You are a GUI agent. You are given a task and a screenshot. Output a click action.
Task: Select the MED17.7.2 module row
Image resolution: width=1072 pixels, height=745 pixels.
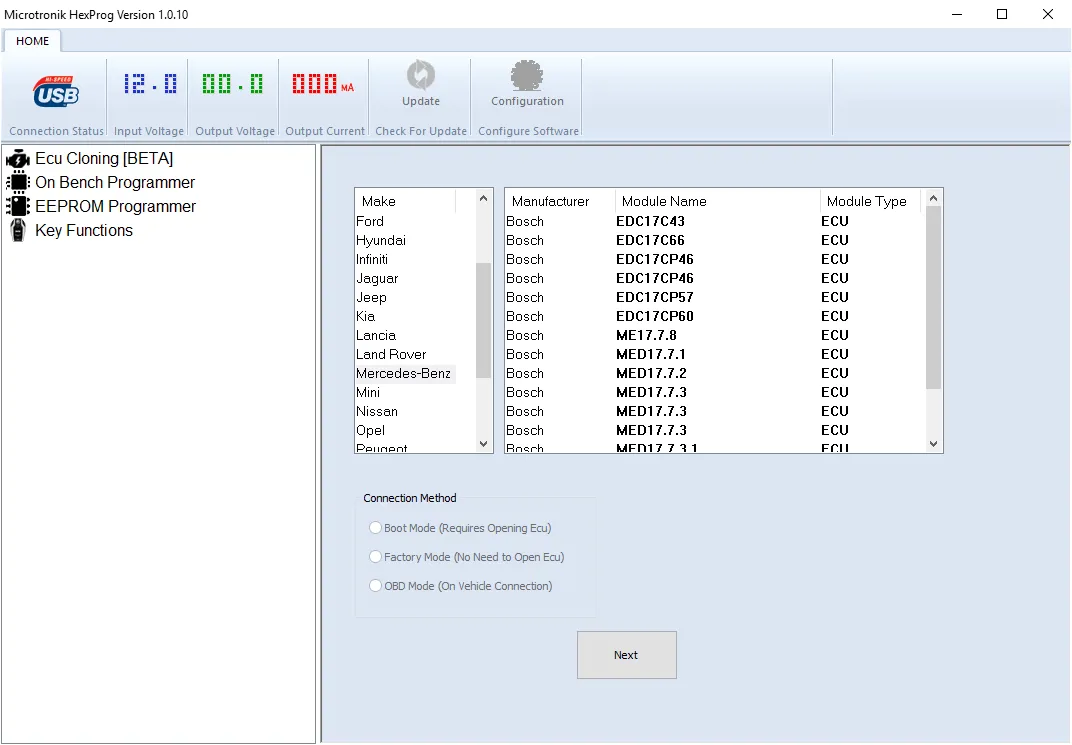[714, 374]
